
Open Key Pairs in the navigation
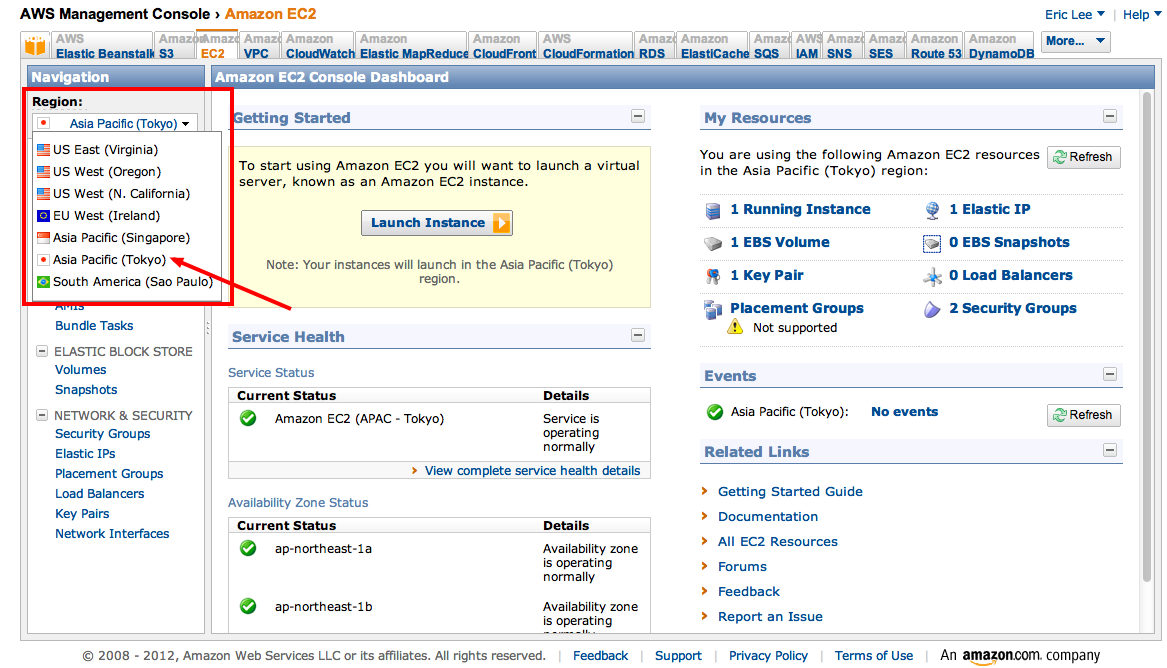[x=82, y=513]
